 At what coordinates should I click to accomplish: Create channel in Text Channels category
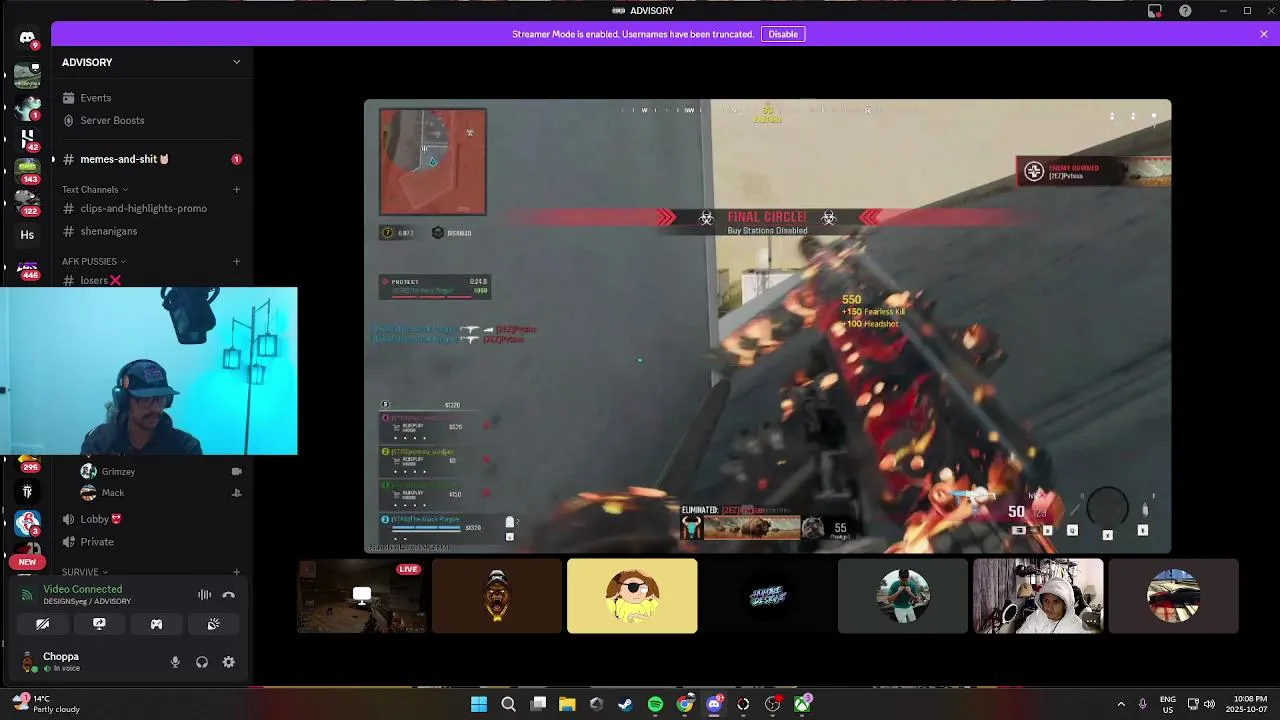click(x=237, y=190)
